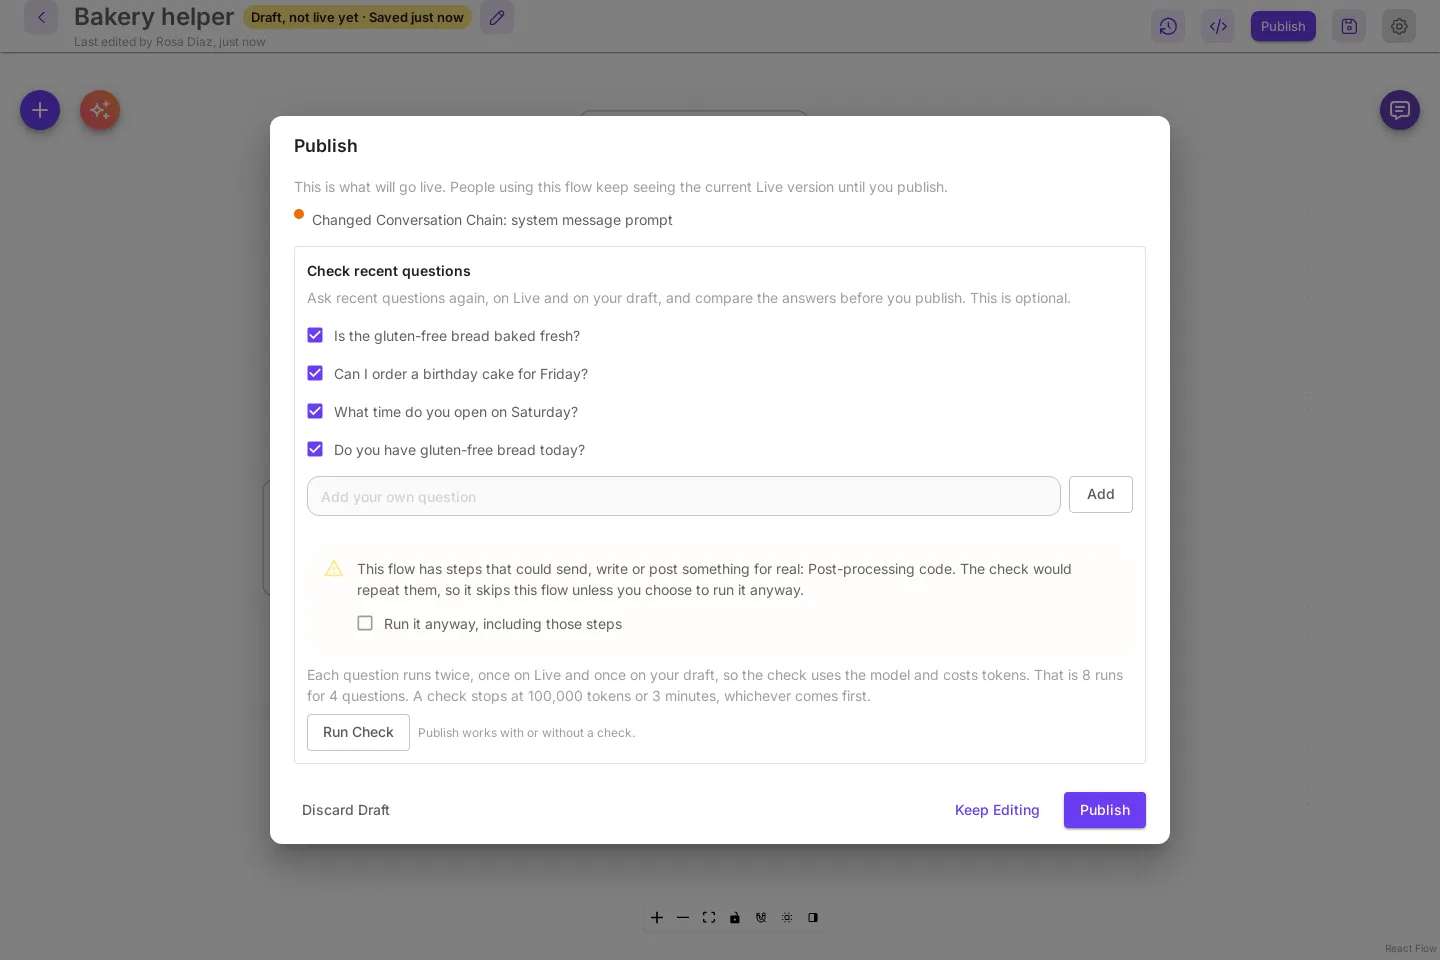The width and height of the screenshot is (1440, 960).
Task: Focus the "Add your own question" field
Action: coord(684,496)
